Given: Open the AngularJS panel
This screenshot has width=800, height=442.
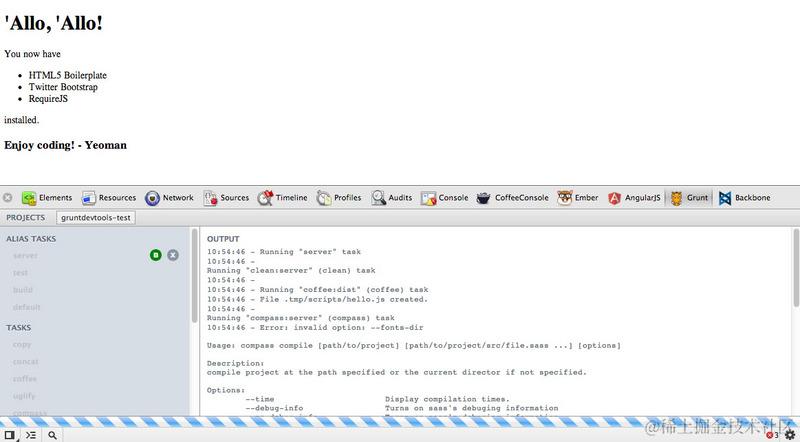Looking at the screenshot, I should click(x=634, y=198).
